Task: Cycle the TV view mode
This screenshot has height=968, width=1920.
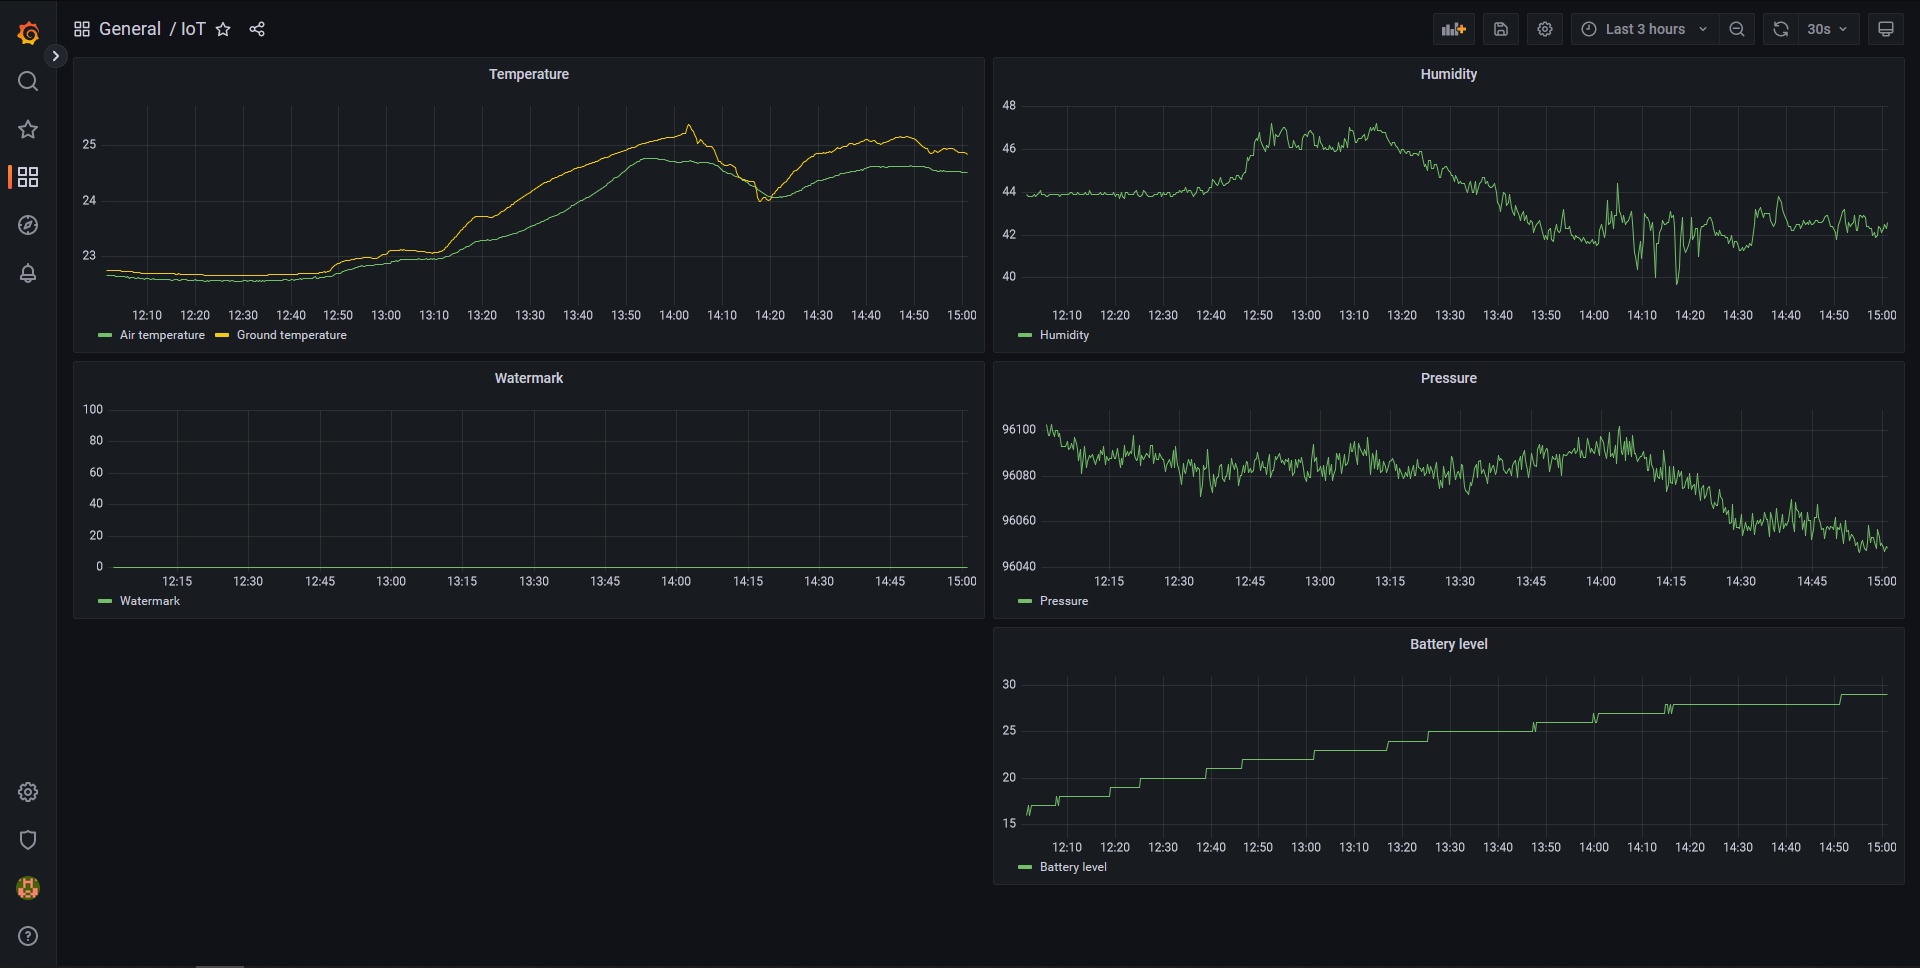Action: pyautogui.click(x=1886, y=29)
